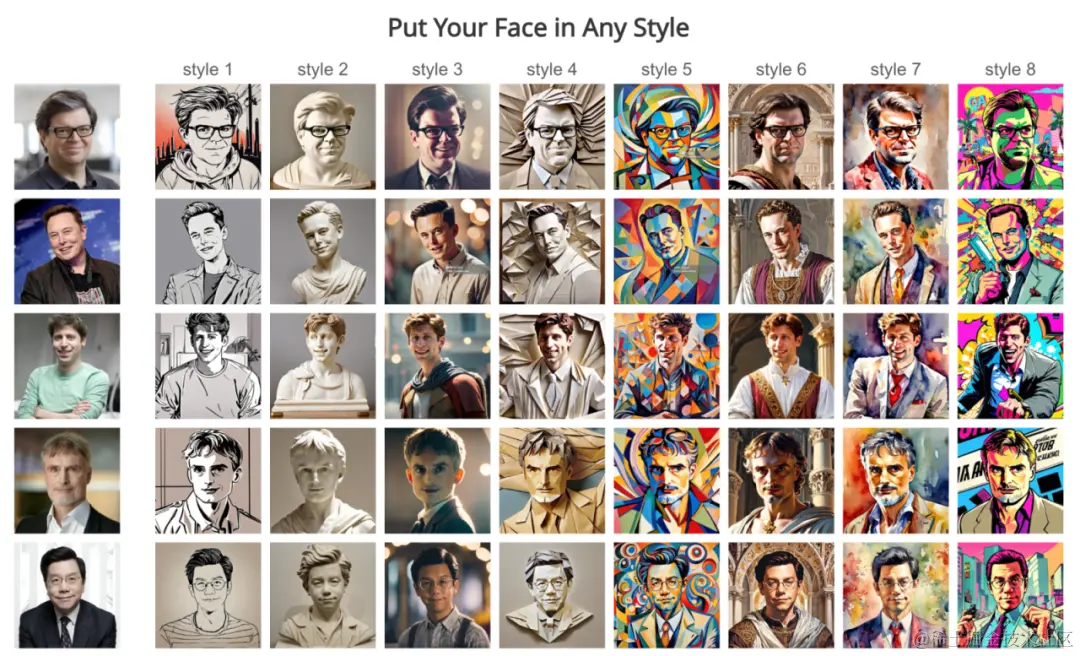
Task: Select the style 4 origami bust in the bottom row
Action: (x=552, y=595)
